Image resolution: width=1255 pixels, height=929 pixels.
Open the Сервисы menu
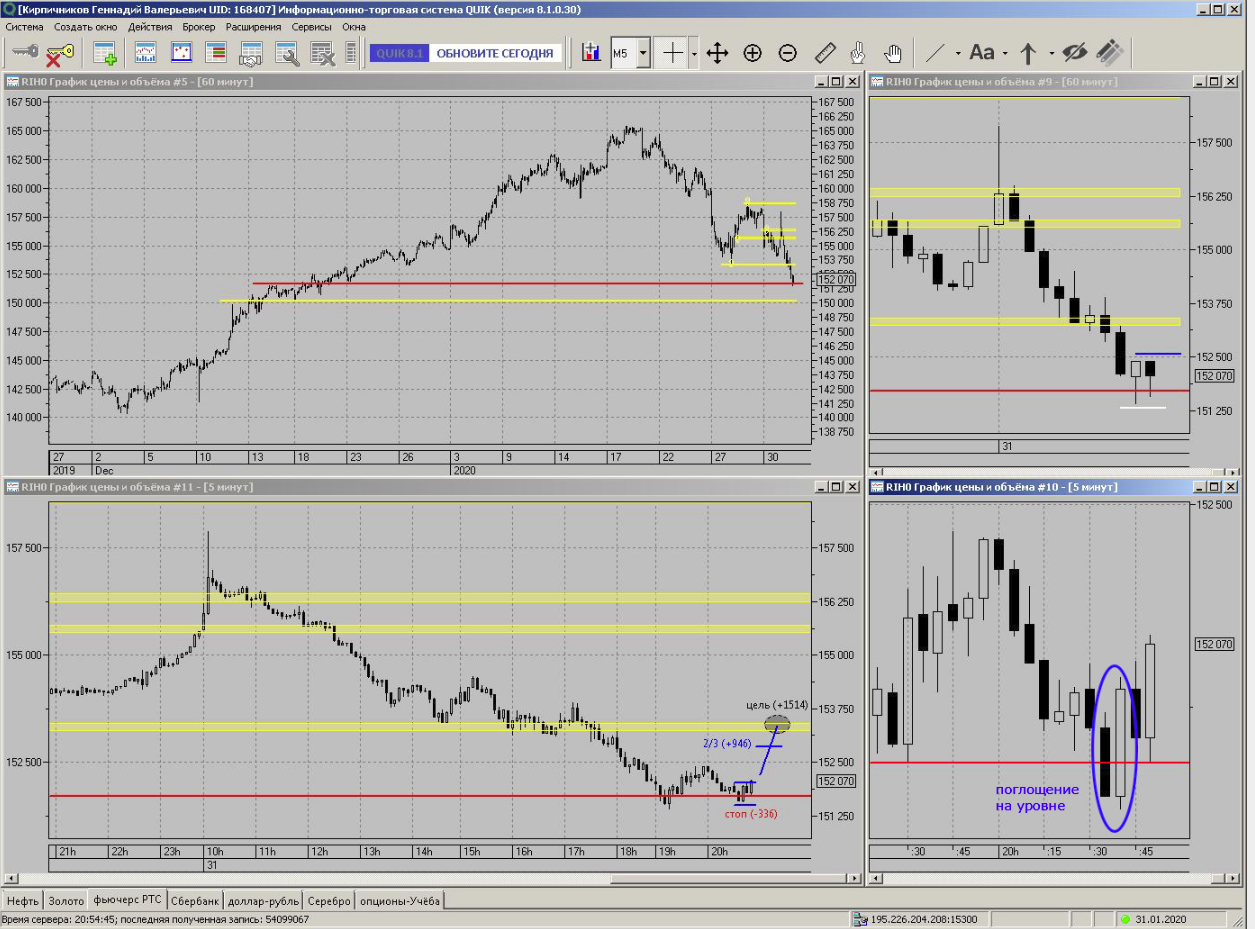(x=313, y=27)
